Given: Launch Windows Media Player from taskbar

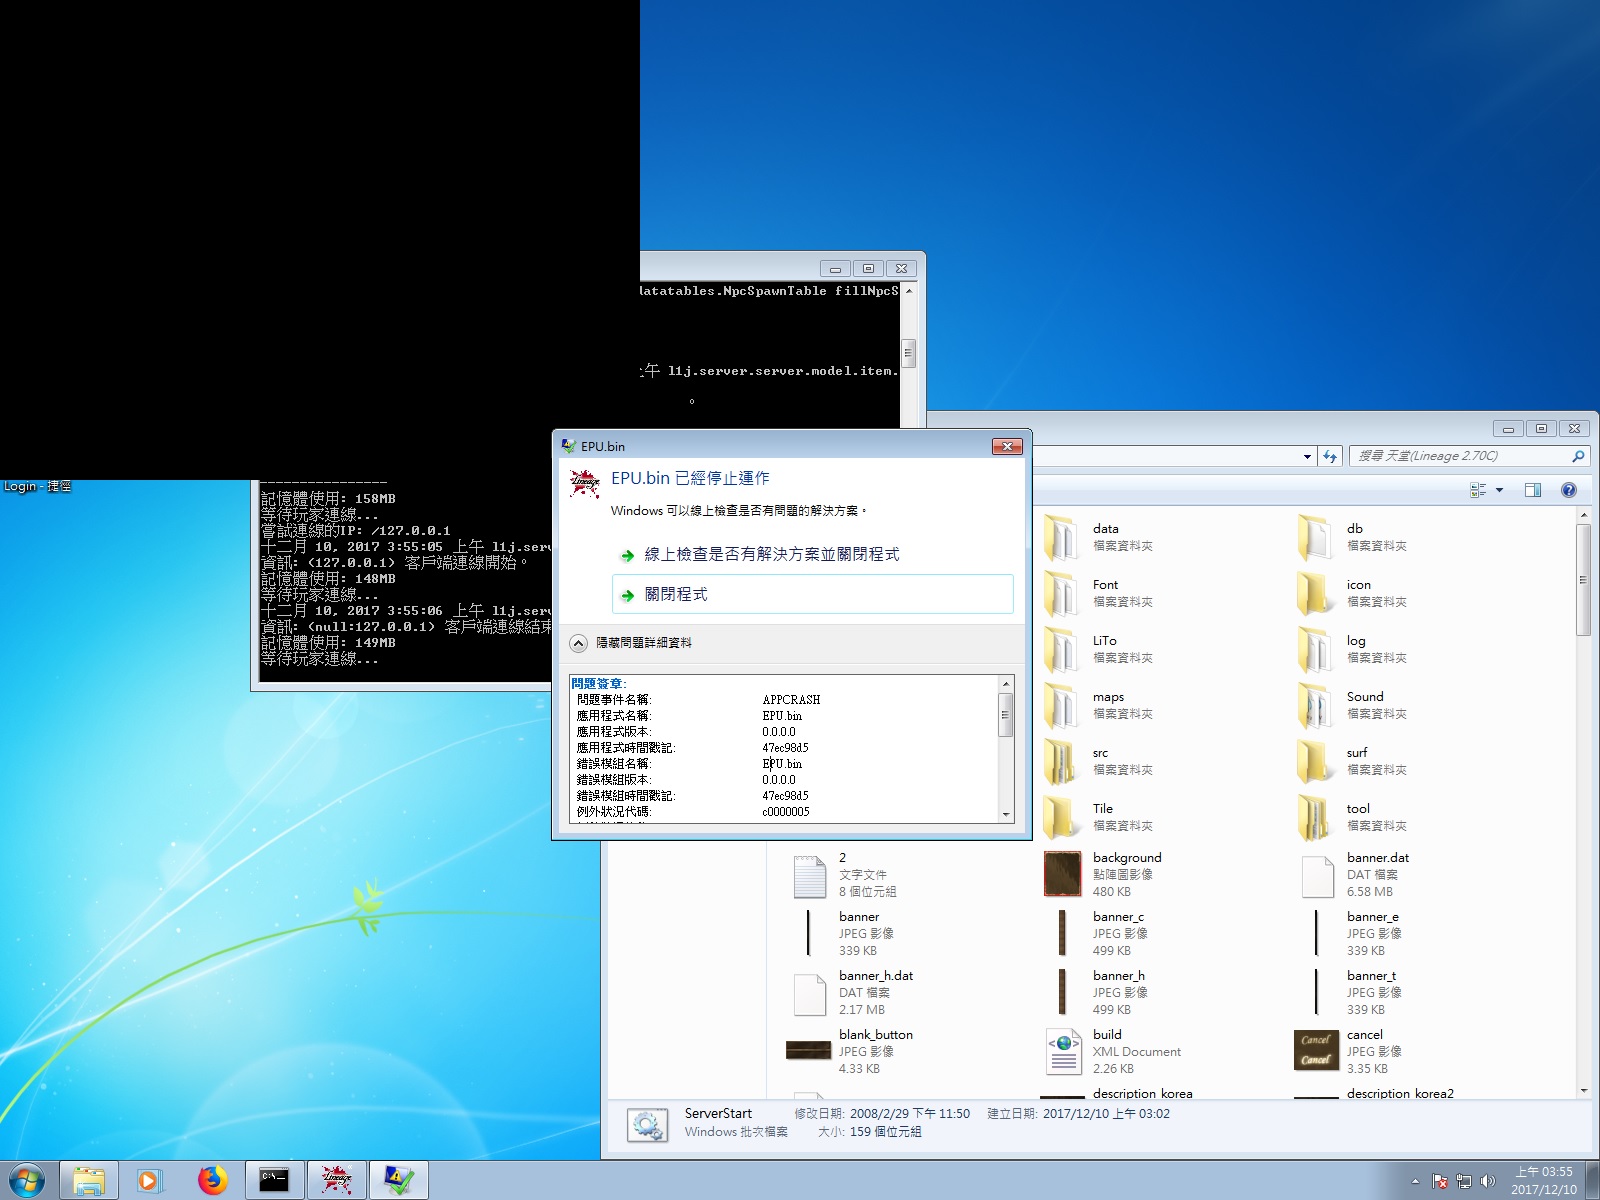Looking at the screenshot, I should tap(148, 1181).
